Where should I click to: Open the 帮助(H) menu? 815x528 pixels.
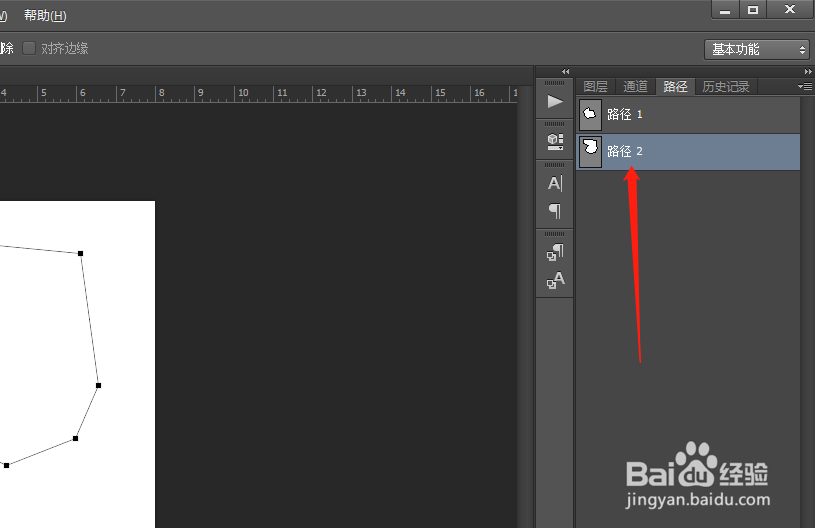45,16
